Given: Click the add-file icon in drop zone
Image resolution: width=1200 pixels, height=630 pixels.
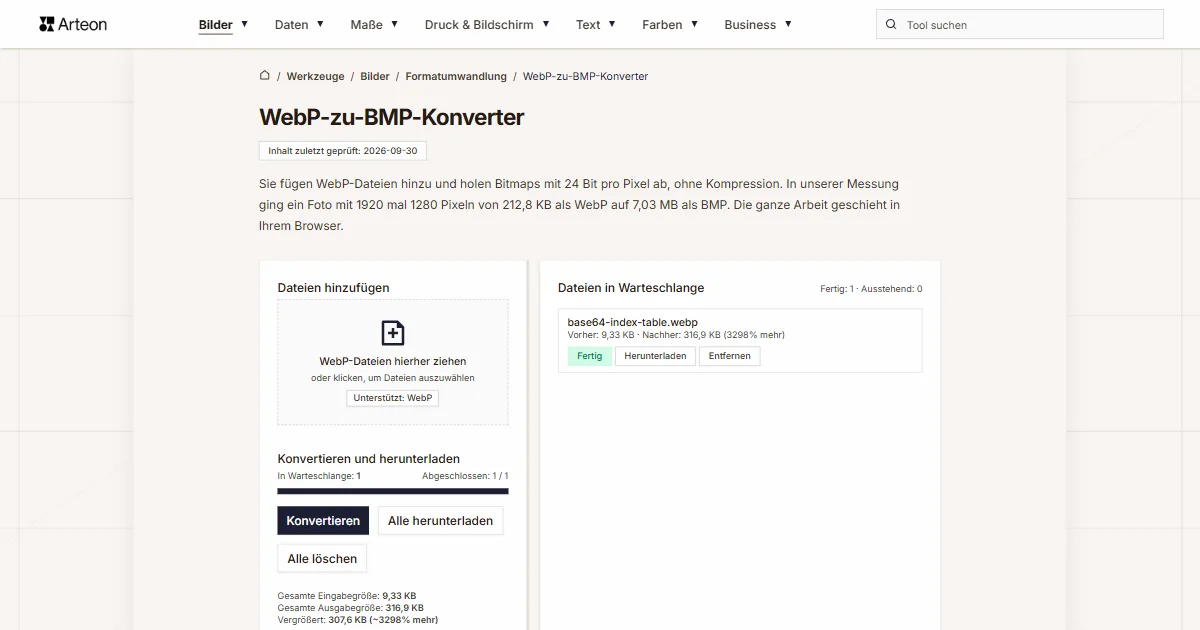Looking at the screenshot, I should tap(393, 333).
